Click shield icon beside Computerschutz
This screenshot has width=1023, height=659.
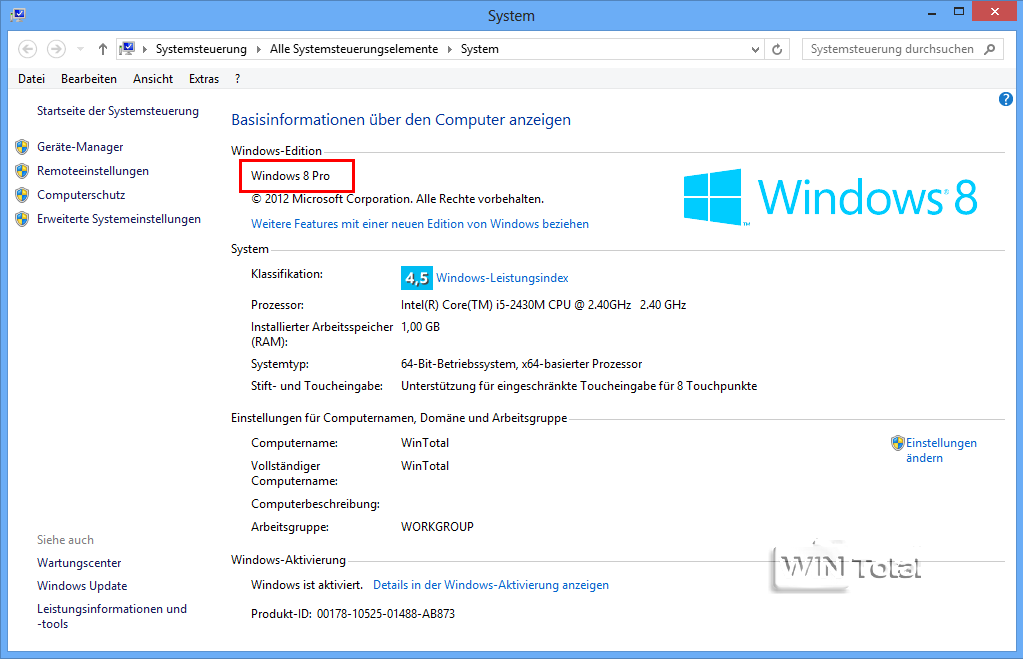(22, 195)
